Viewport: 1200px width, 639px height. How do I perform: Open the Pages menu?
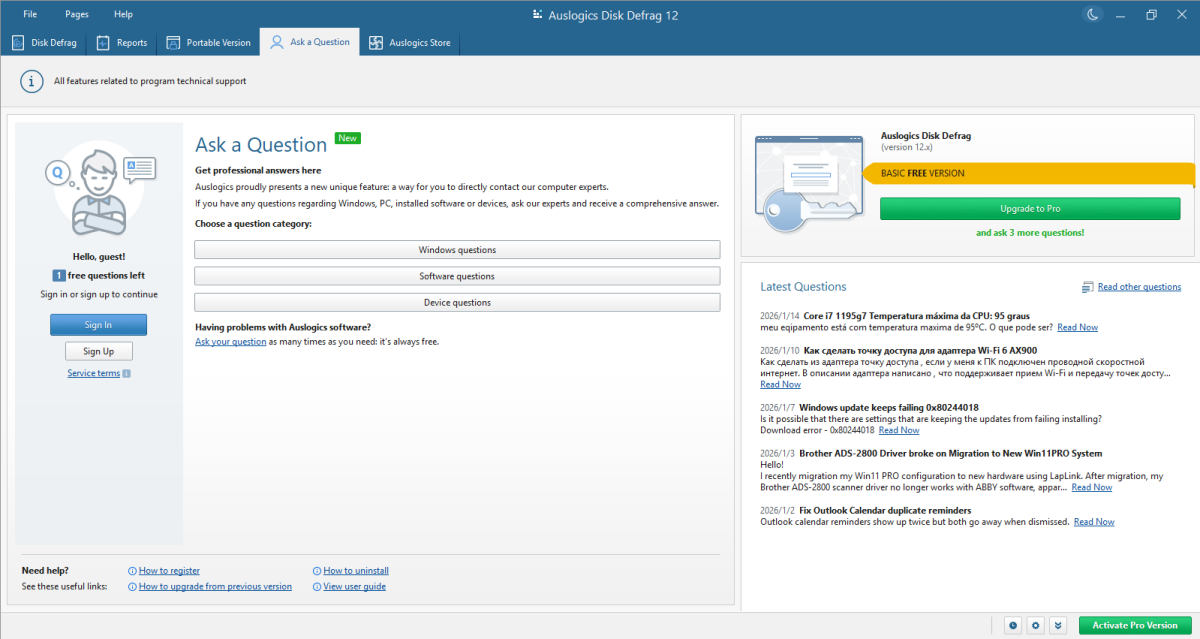tap(77, 14)
